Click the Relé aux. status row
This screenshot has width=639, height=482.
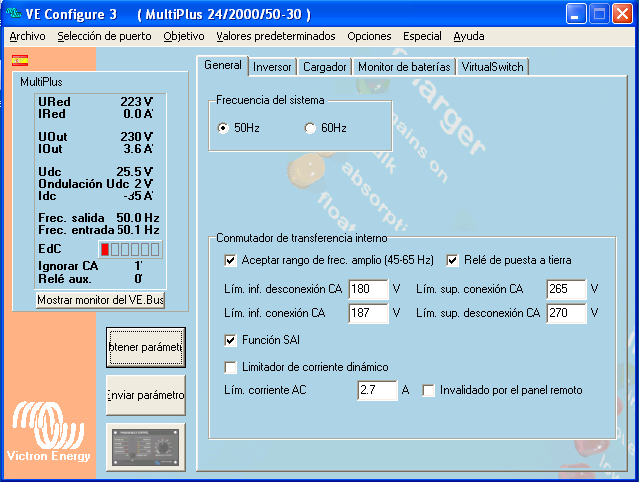tap(90, 279)
